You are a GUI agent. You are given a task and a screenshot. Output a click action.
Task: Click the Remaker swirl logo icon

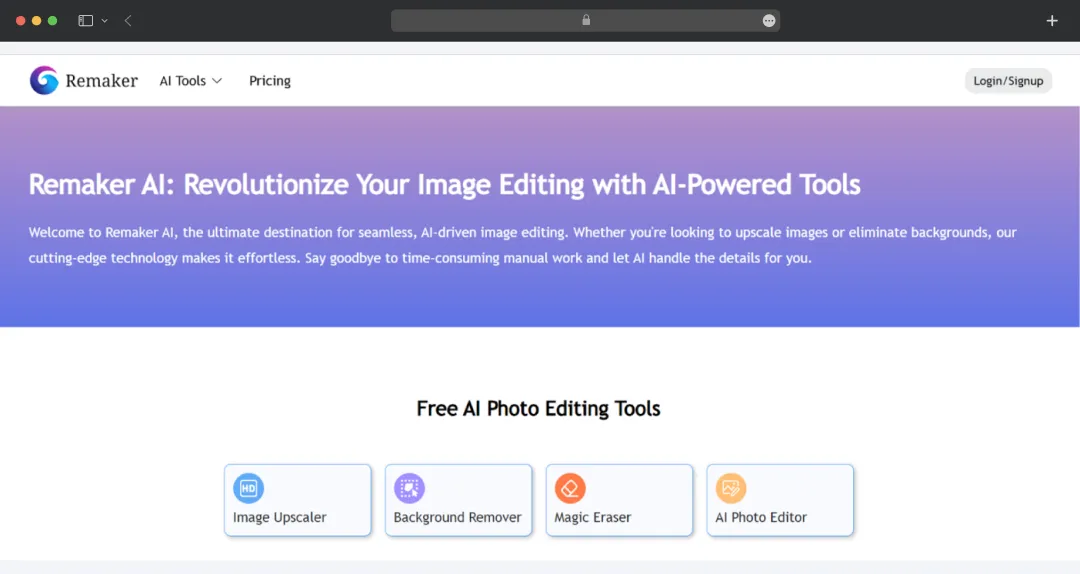44,81
